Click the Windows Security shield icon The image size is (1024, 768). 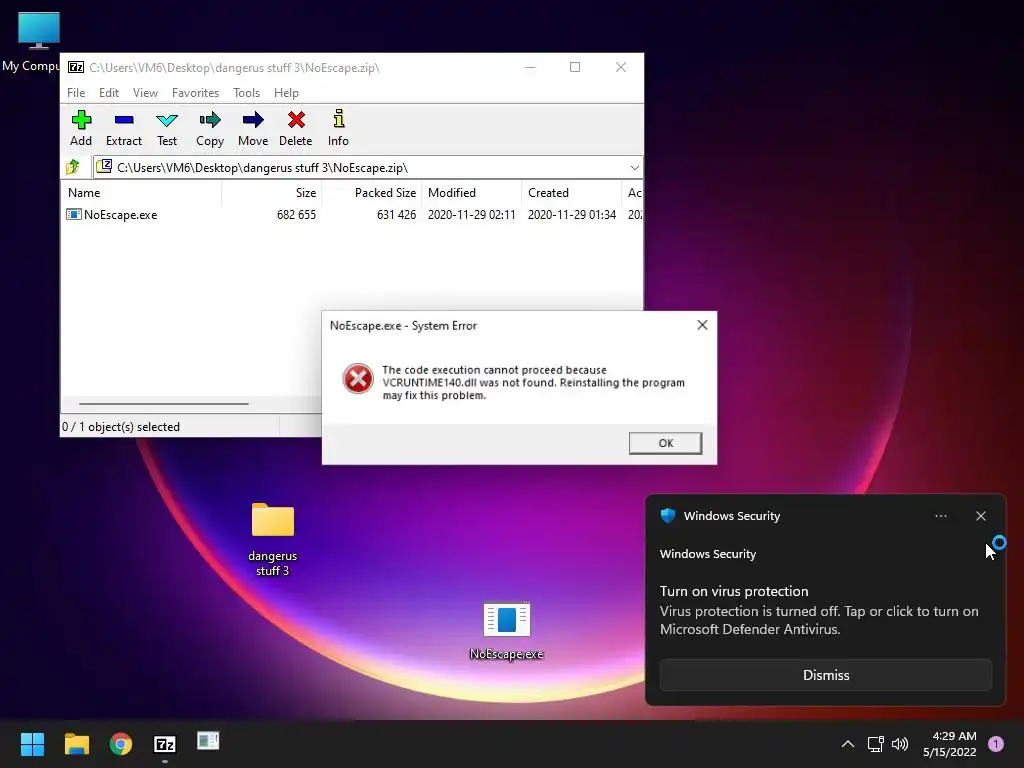pyautogui.click(x=667, y=515)
